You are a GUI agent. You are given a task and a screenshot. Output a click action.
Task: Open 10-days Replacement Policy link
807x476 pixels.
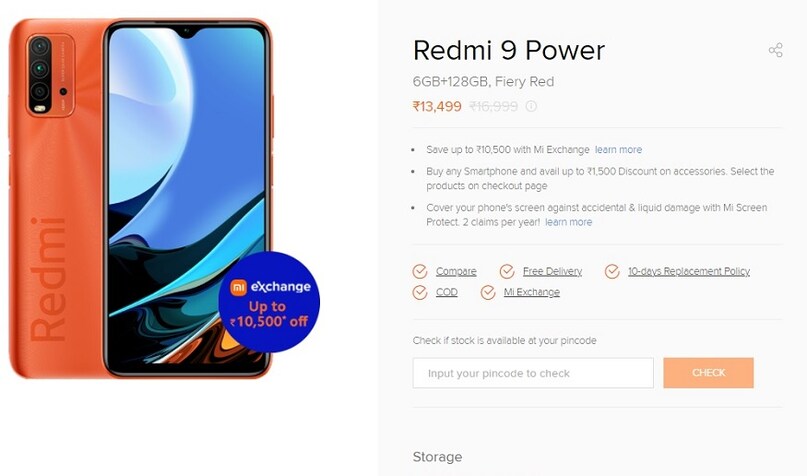(x=689, y=271)
